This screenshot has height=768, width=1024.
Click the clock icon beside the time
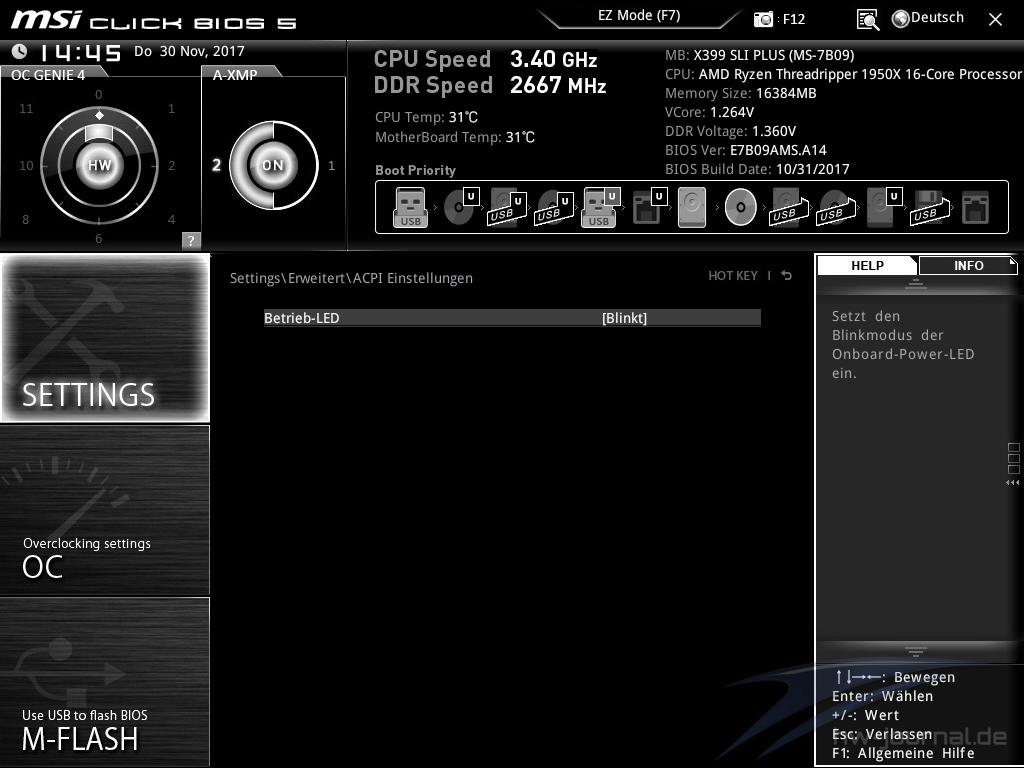click(x=20, y=51)
